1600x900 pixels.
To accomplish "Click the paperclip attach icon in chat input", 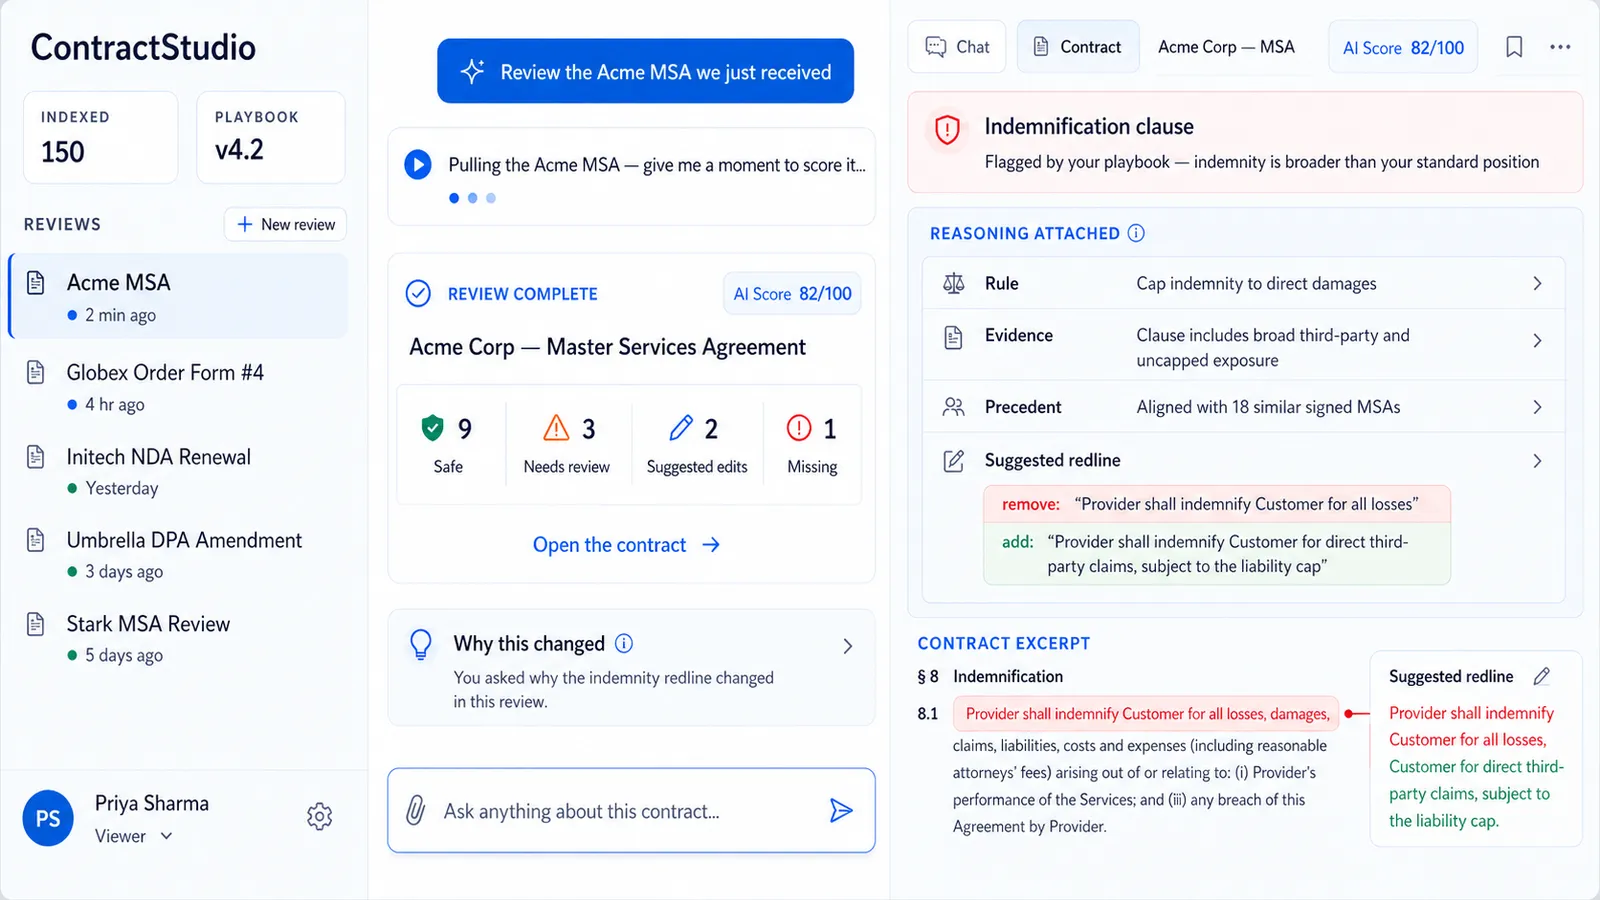I will 416,811.
